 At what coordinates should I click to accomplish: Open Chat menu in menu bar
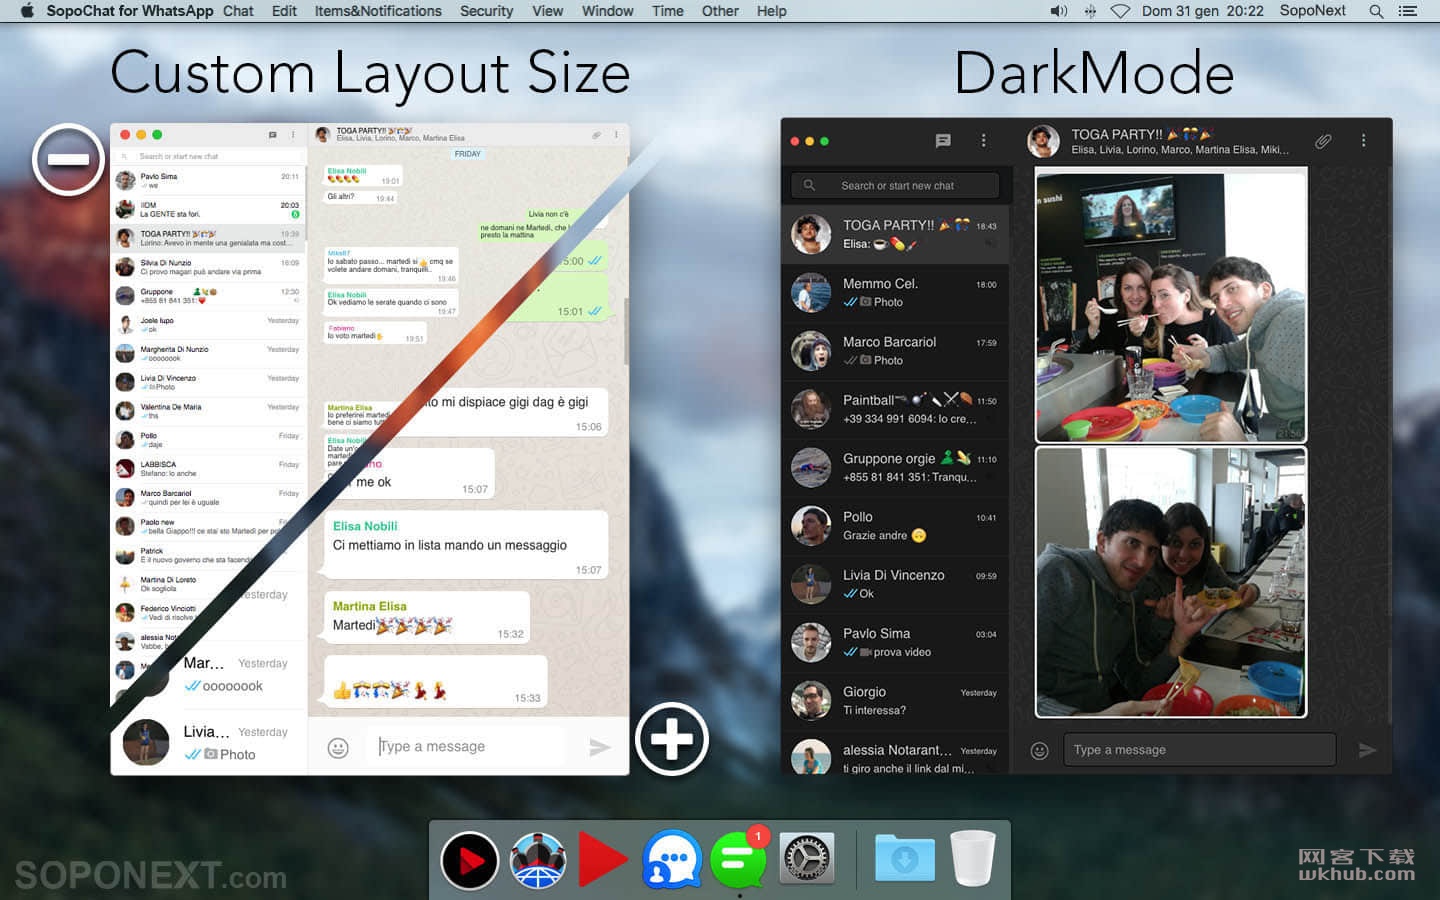[238, 11]
